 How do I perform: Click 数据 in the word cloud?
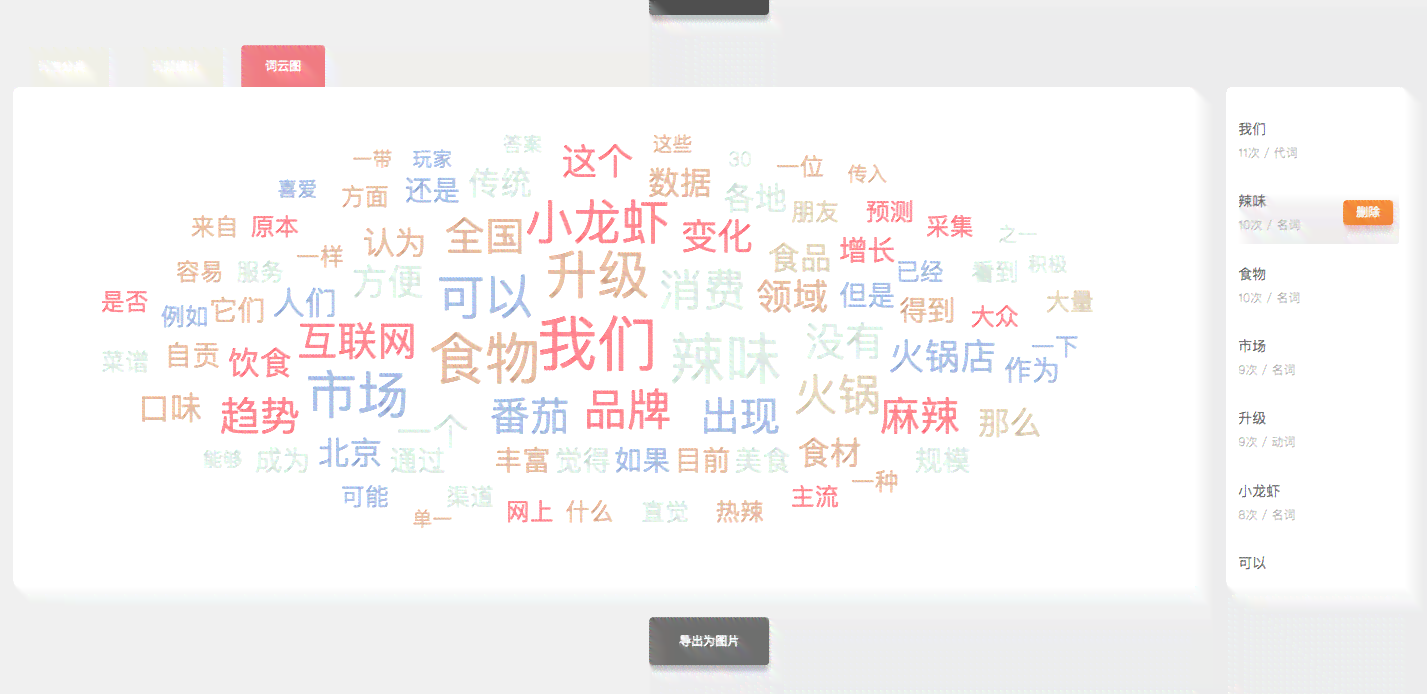679,183
